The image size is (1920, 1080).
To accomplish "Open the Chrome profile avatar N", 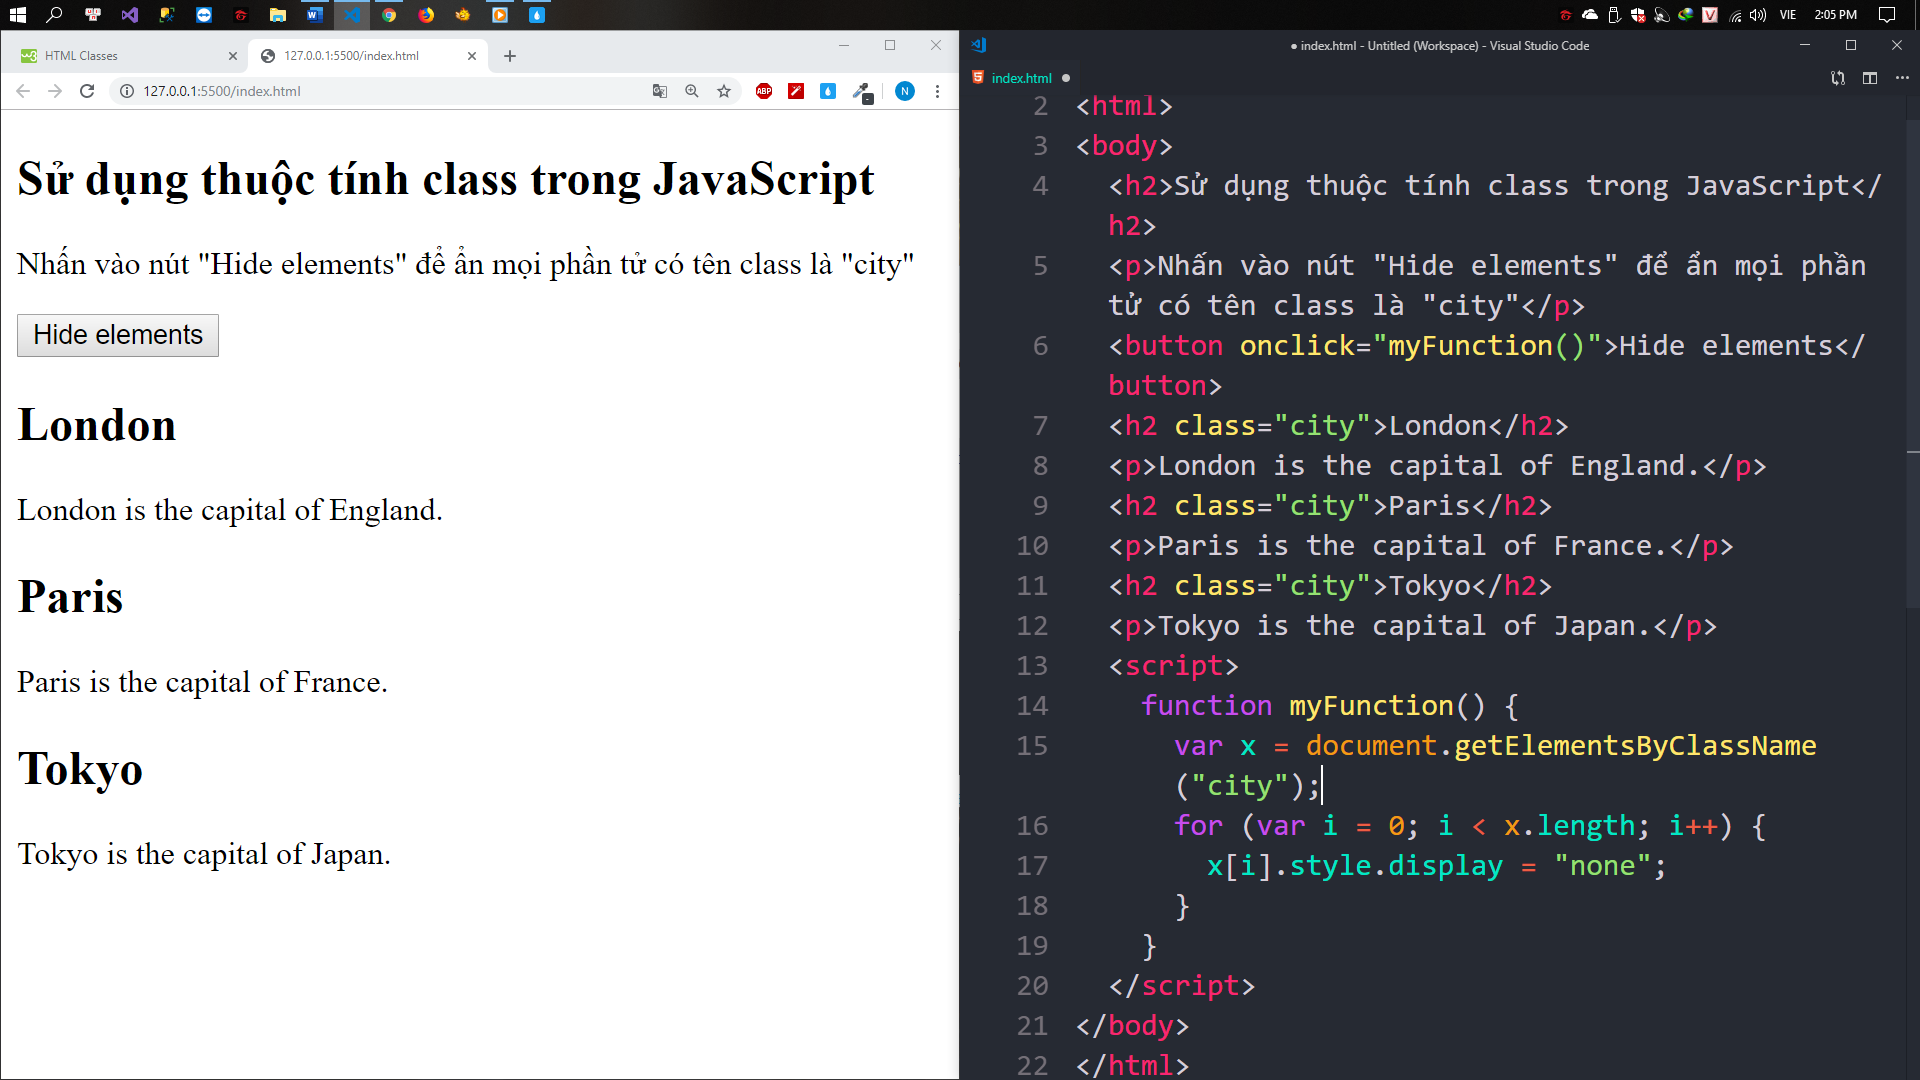I will [904, 91].
